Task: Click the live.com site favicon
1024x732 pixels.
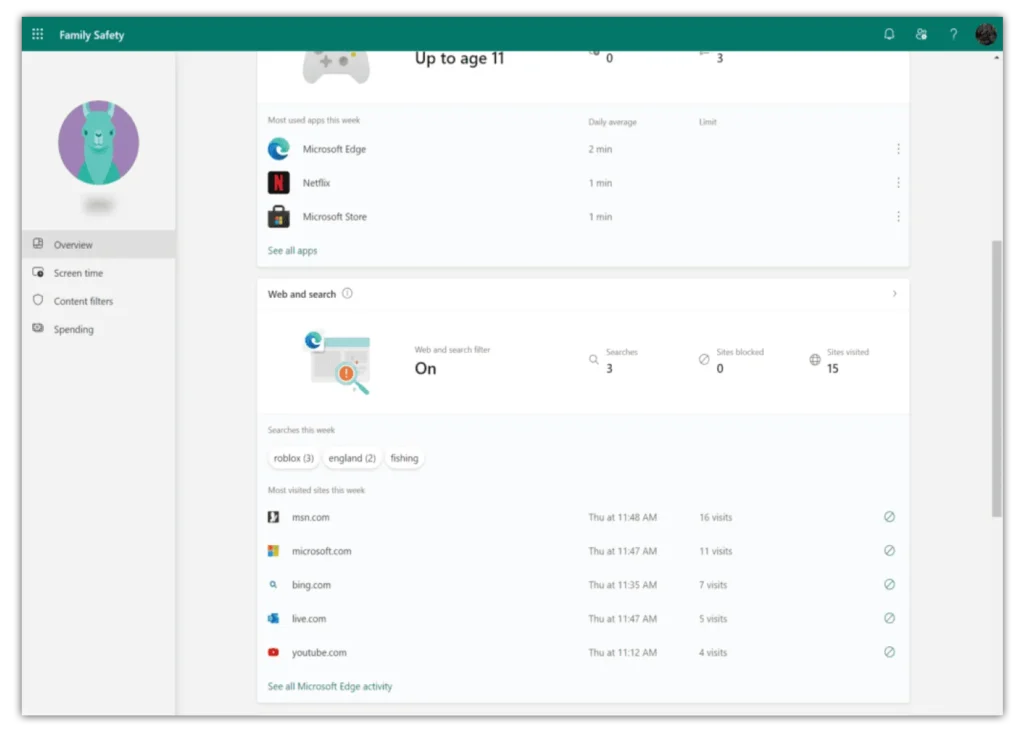Action: tap(274, 618)
